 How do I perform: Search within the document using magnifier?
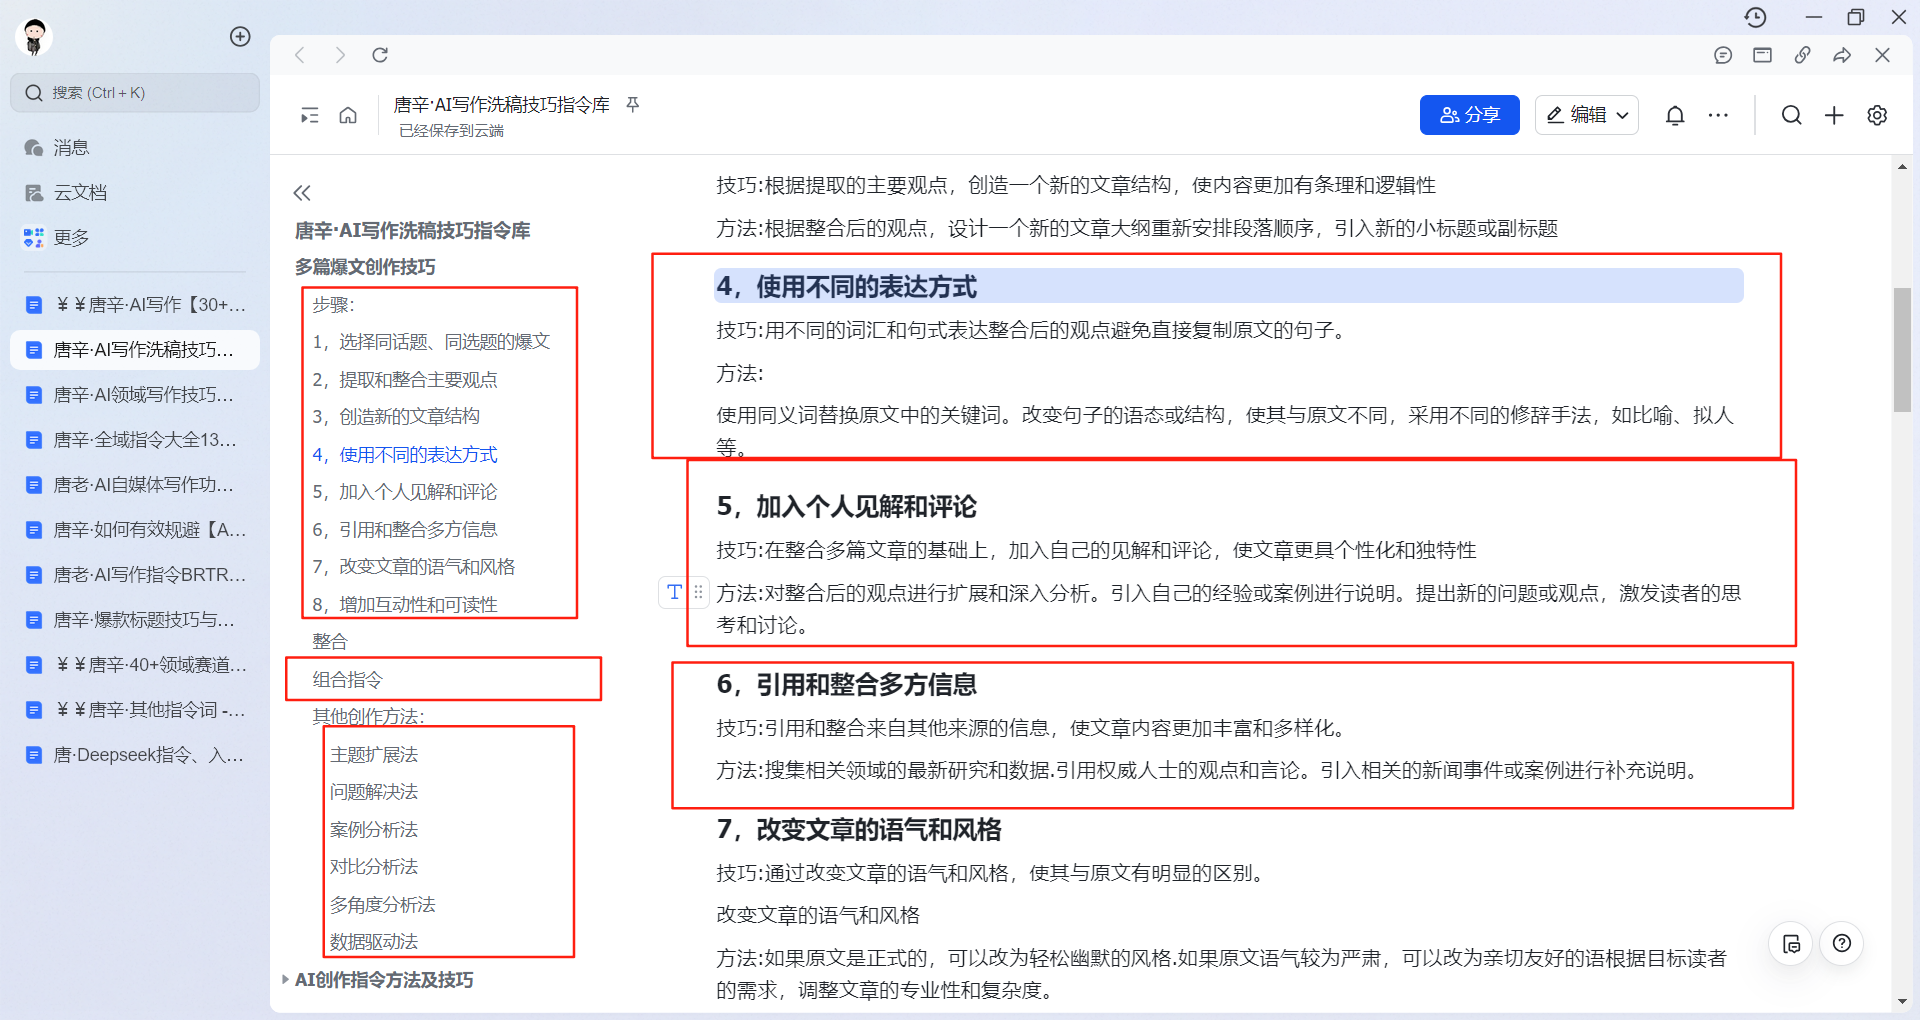[x=1791, y=115]
